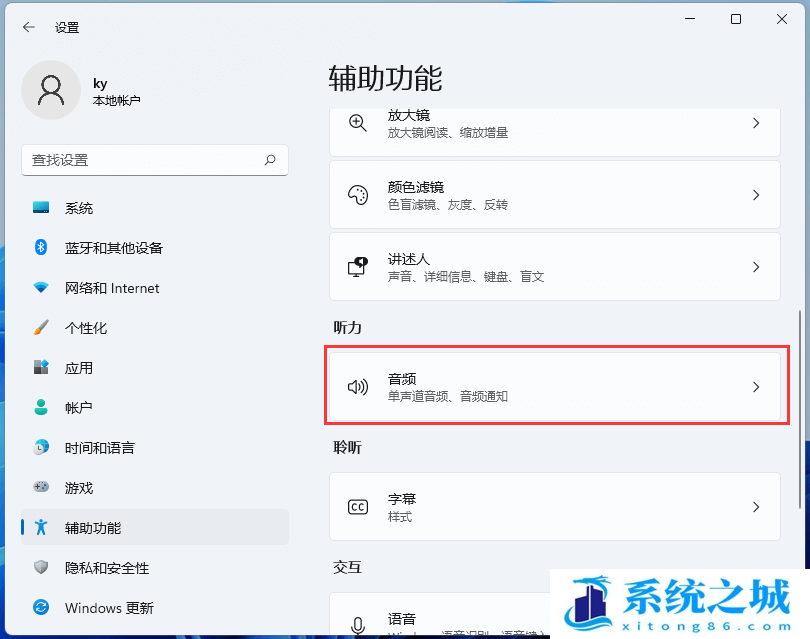Viewport: 810px width, 639px height.
Task: Click the 个性化 paintbrush icon
Action: (41, 328)
